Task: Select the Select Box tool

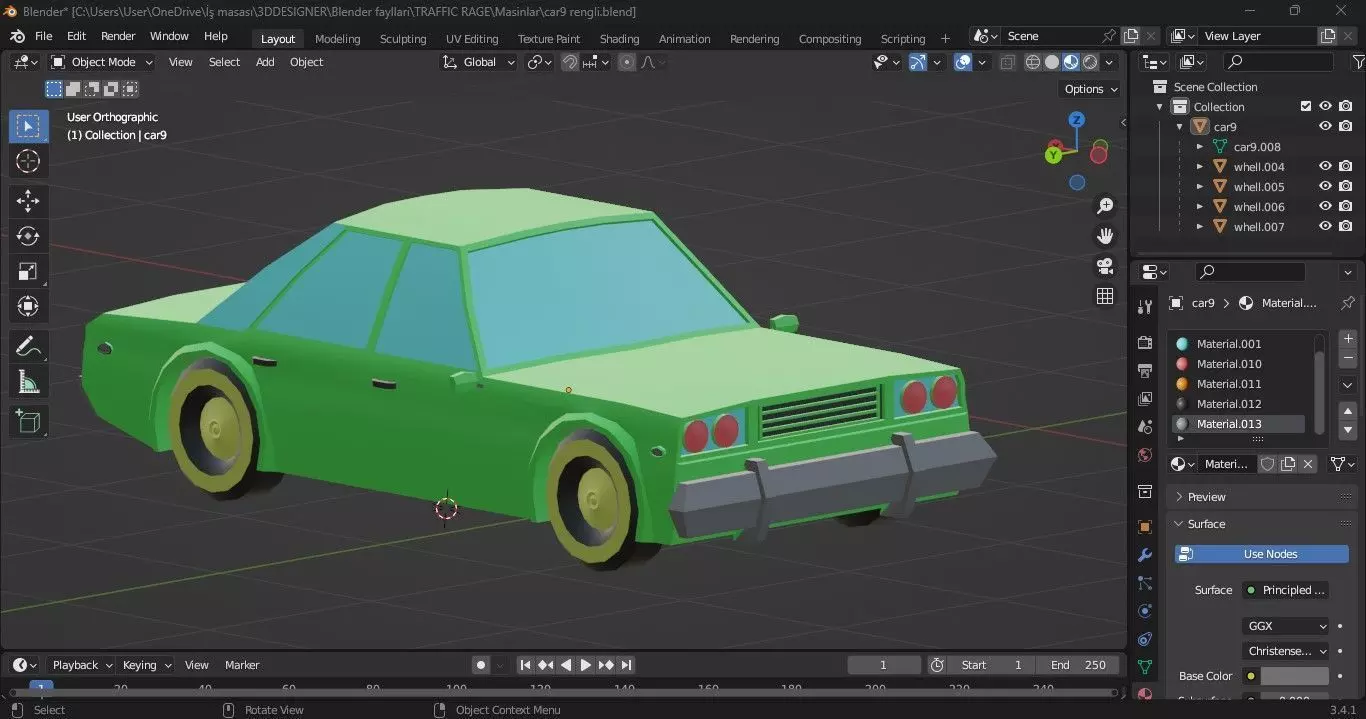Action: pos(28,126)
